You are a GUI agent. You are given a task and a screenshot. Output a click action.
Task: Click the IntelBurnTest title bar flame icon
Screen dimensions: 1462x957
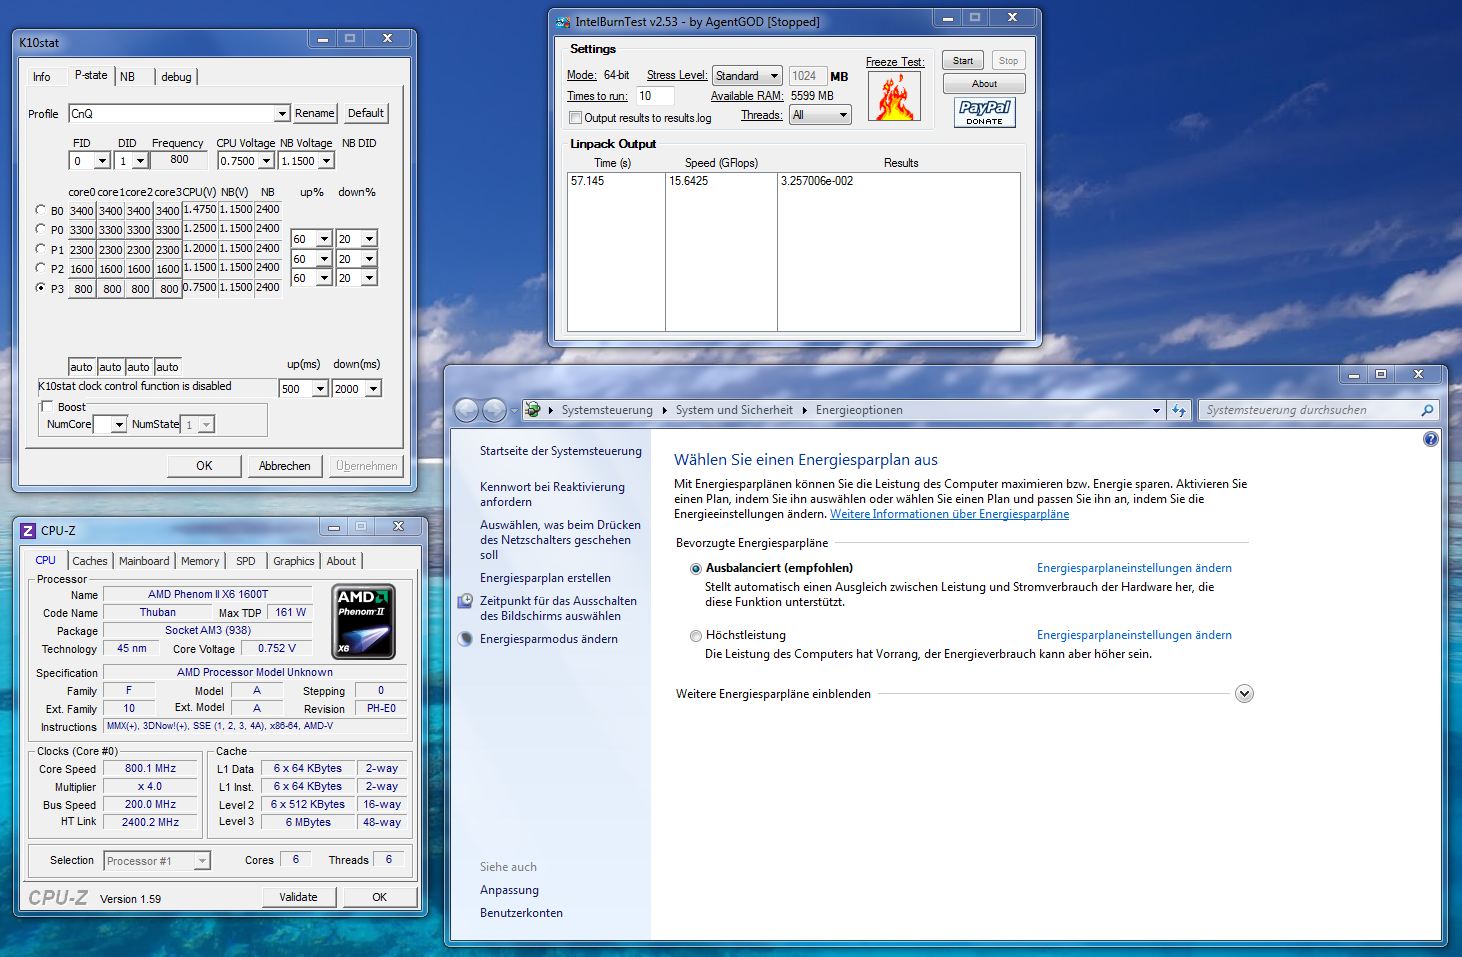tap(563, 21)
